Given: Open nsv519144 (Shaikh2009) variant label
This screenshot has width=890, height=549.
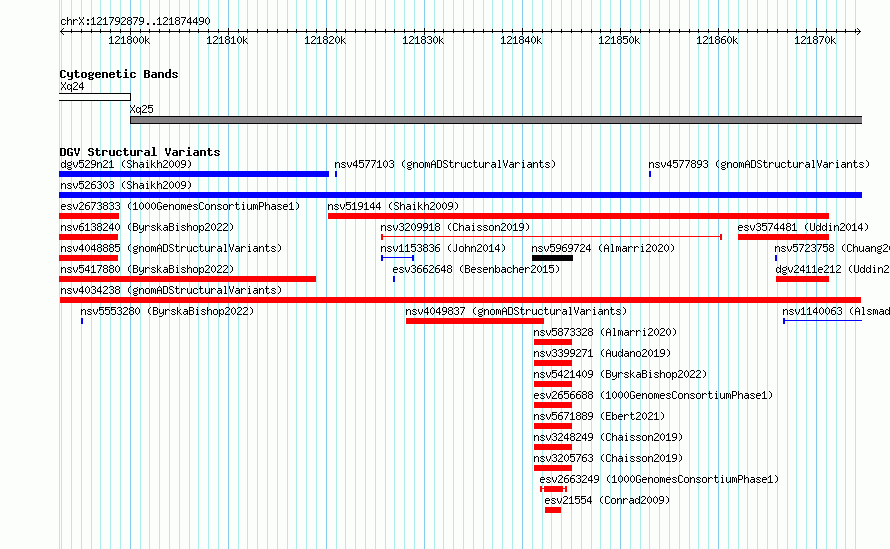Looking at the screenshot, I should click(x=393, y=206).
